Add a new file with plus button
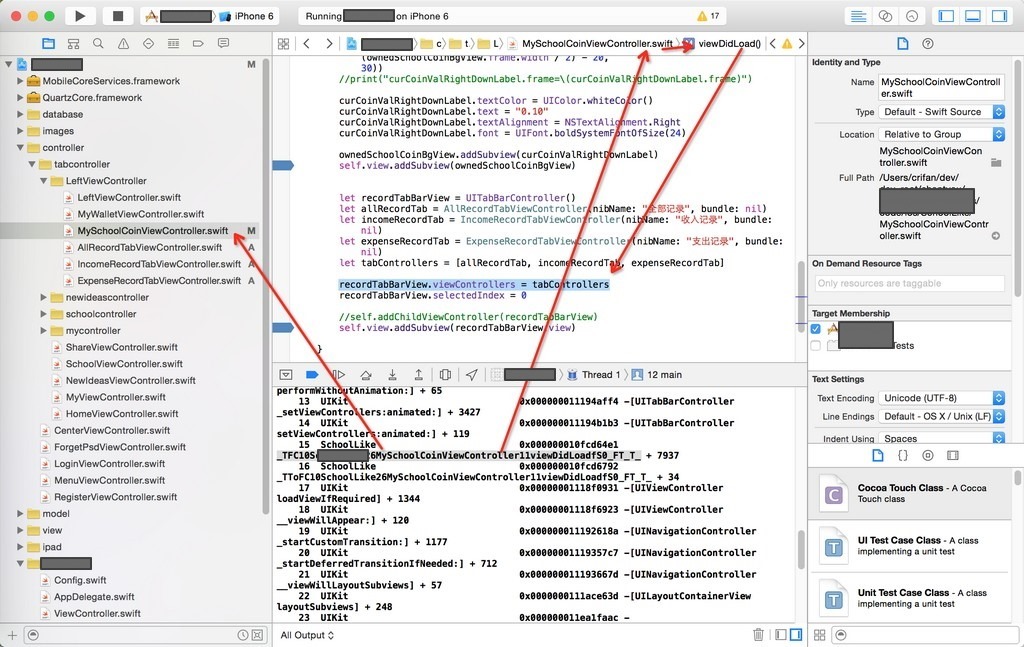The width and height of the screenshot is (1024, 647). click(12, 635)
